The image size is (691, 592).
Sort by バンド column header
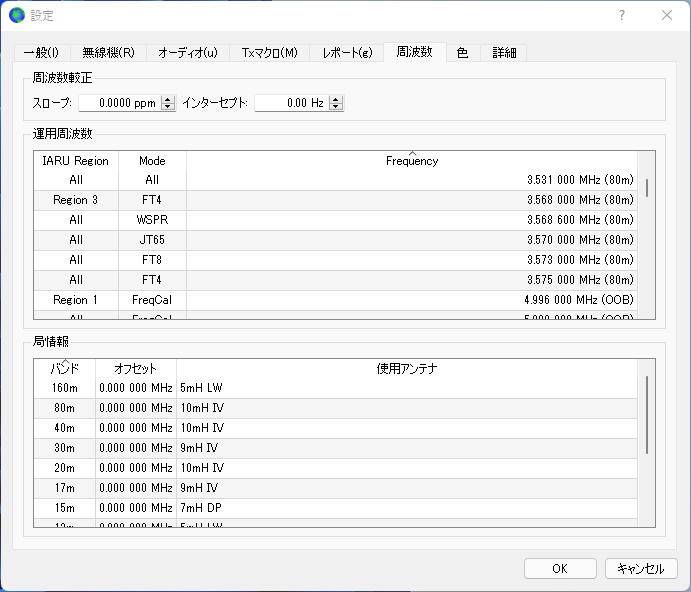[x=65, y=369]
